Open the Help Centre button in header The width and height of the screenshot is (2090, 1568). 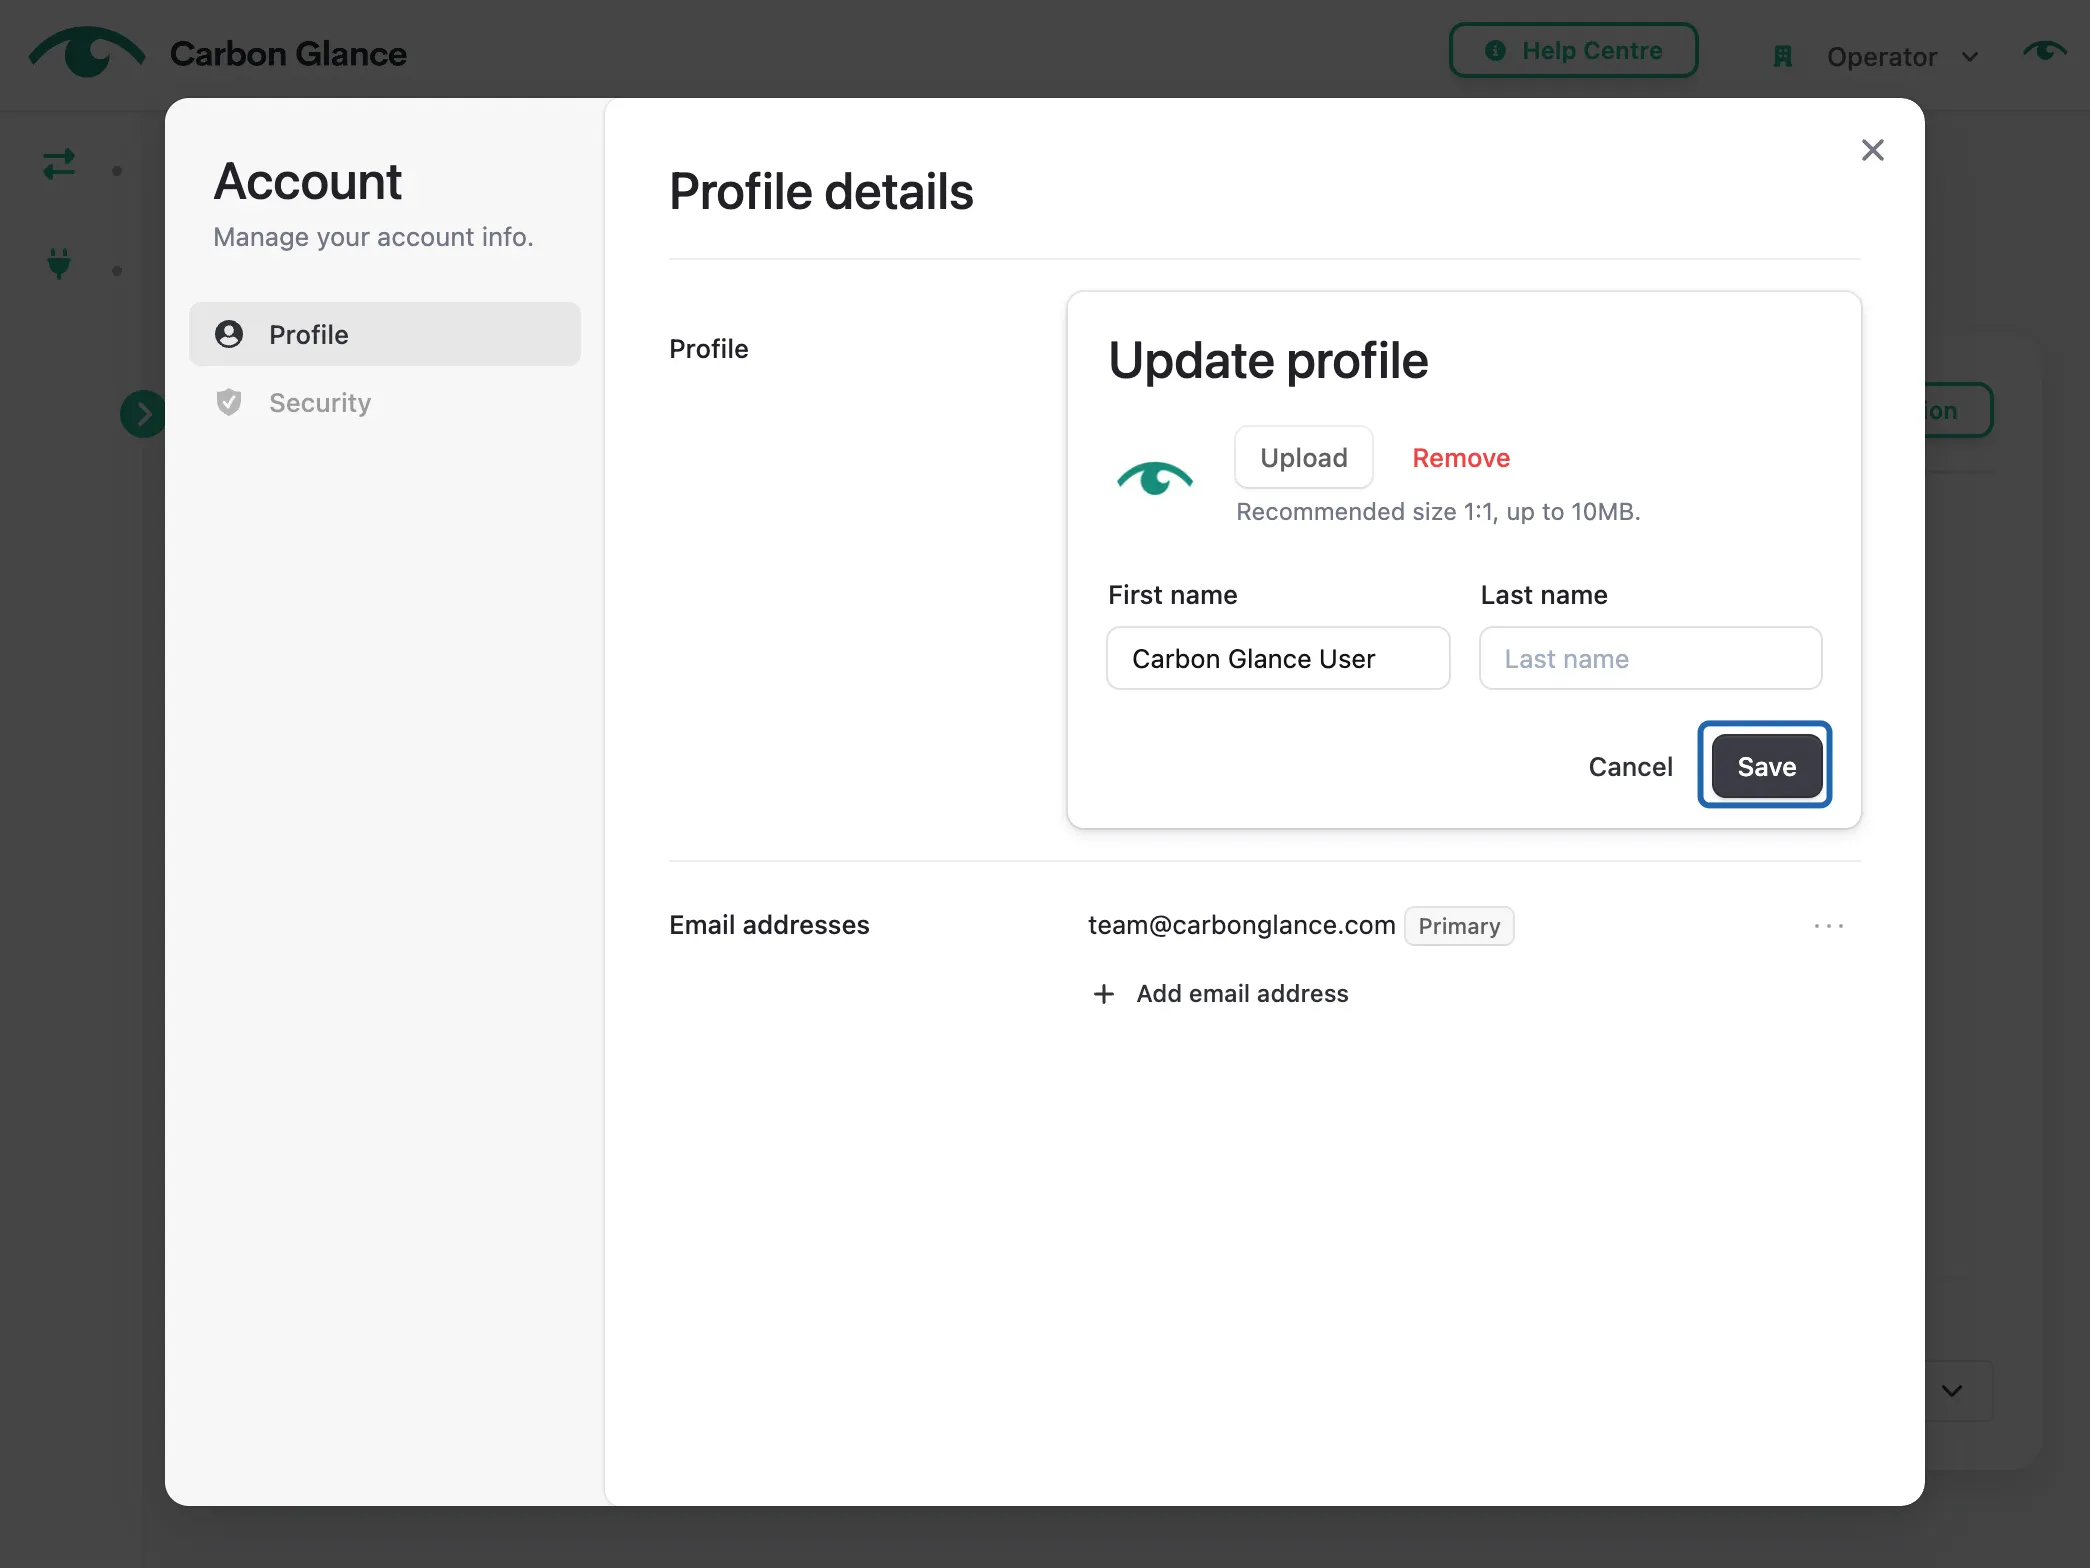click(x=1573, y=50)
